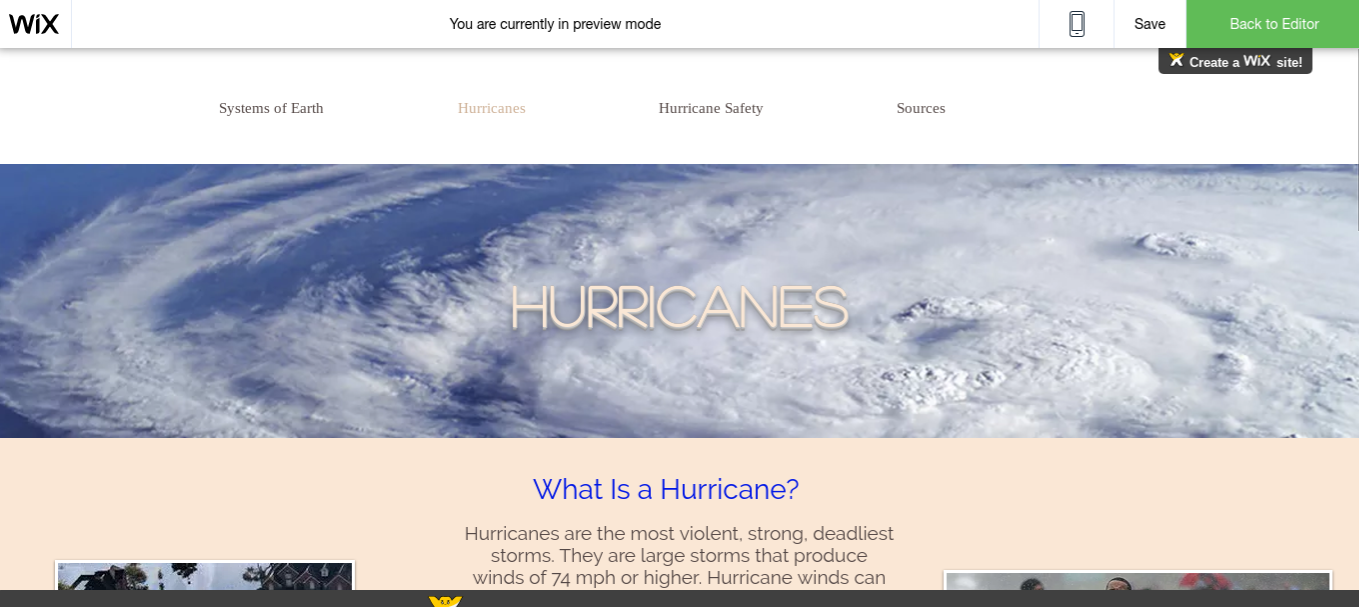1359x607 pixels.
Task: Click the 'WiX' word in the banner
Action: (x=1257, y=61)
